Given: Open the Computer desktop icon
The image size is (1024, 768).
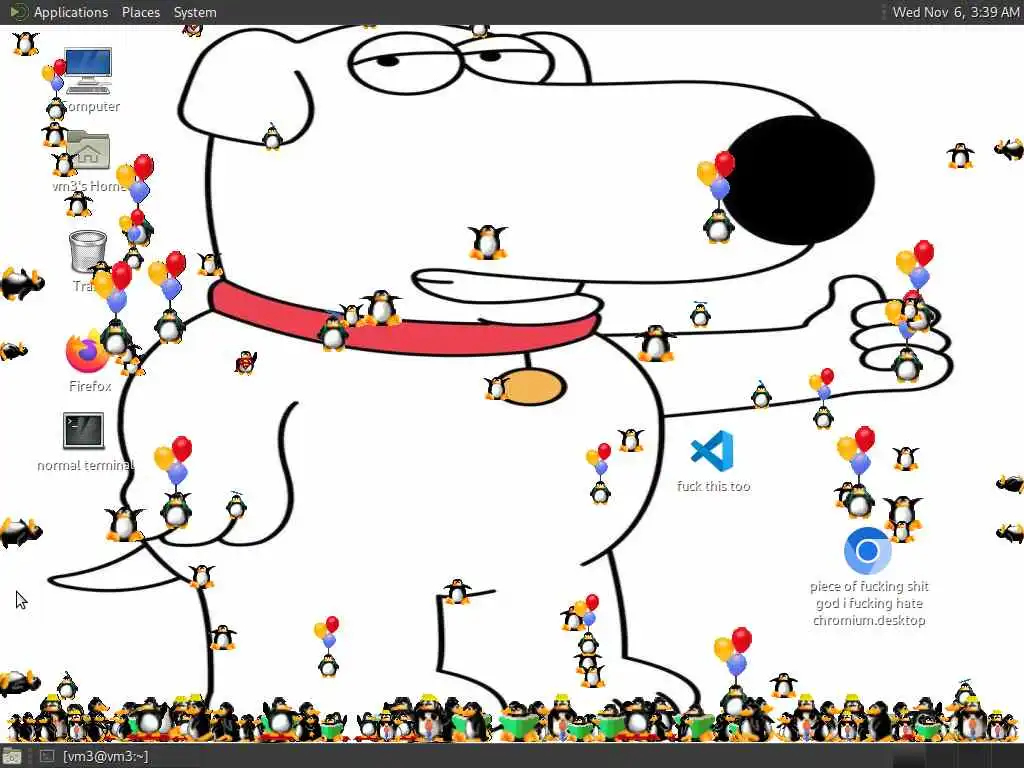Looking at the screenshot, I should pyautogui.click(x=88, y=71).
